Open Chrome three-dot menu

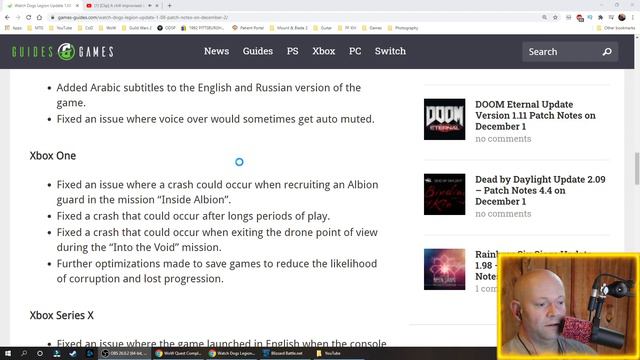[x=633, y=18]
